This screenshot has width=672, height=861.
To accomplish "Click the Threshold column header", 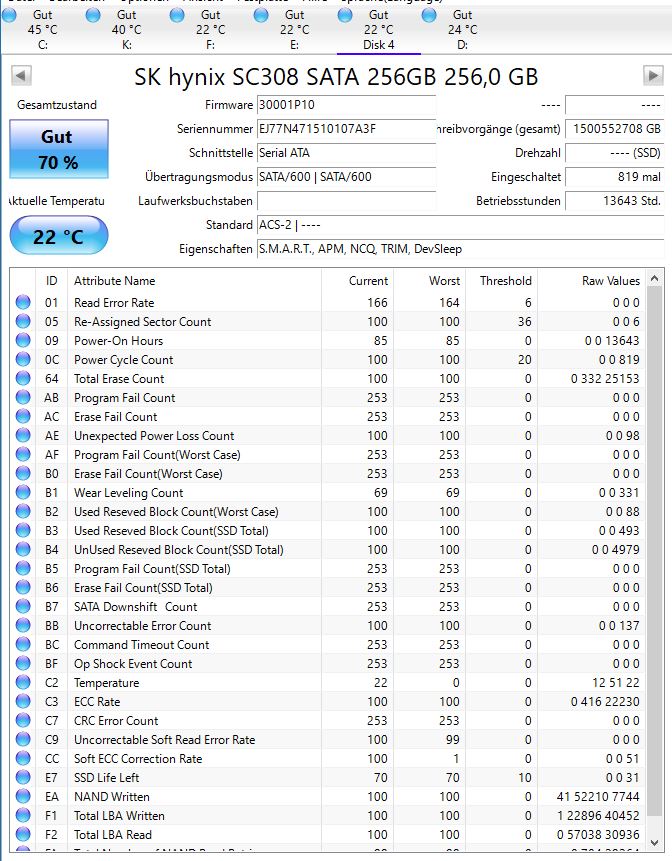I will tap(501, 281).
